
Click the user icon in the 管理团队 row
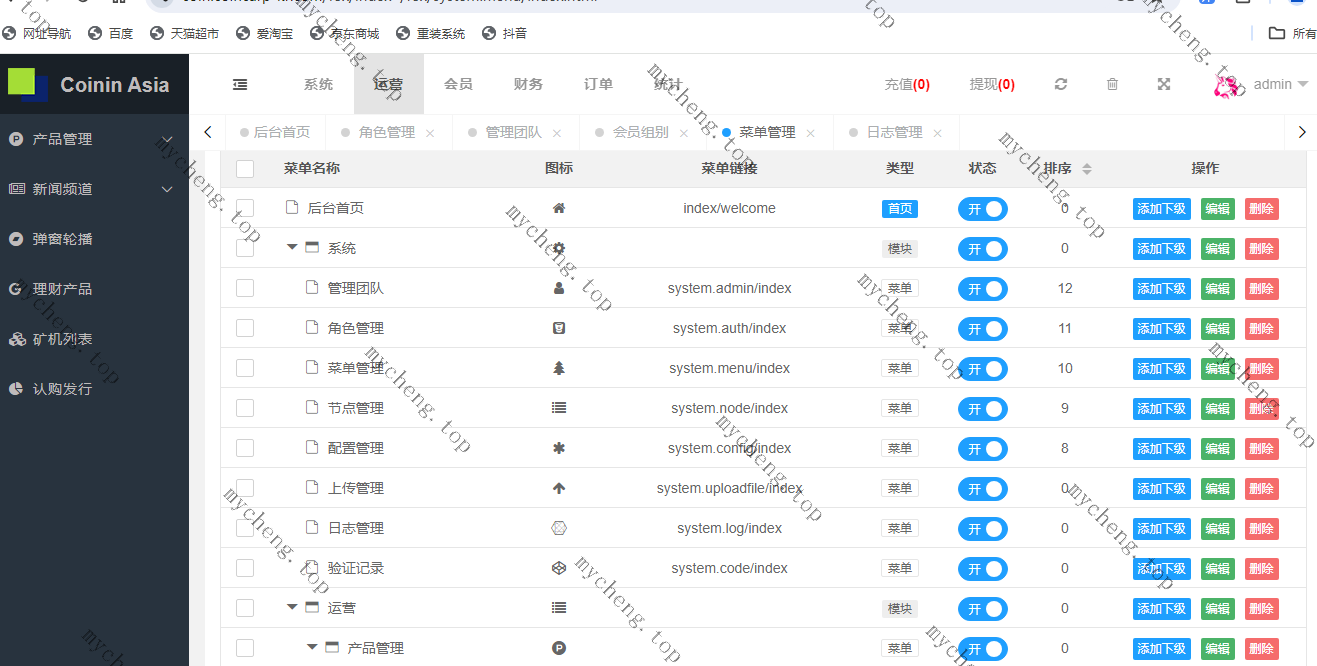coord(559,288)
